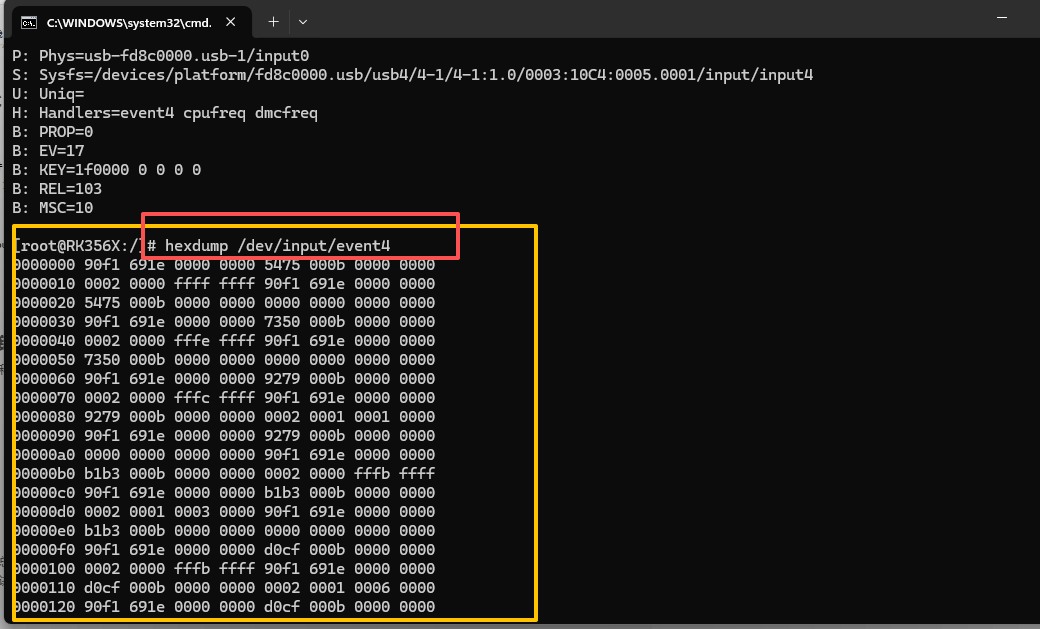Click the hexdump row at offset 0000120
Viewport: 1040px width, 629px height.
point(224,607)
